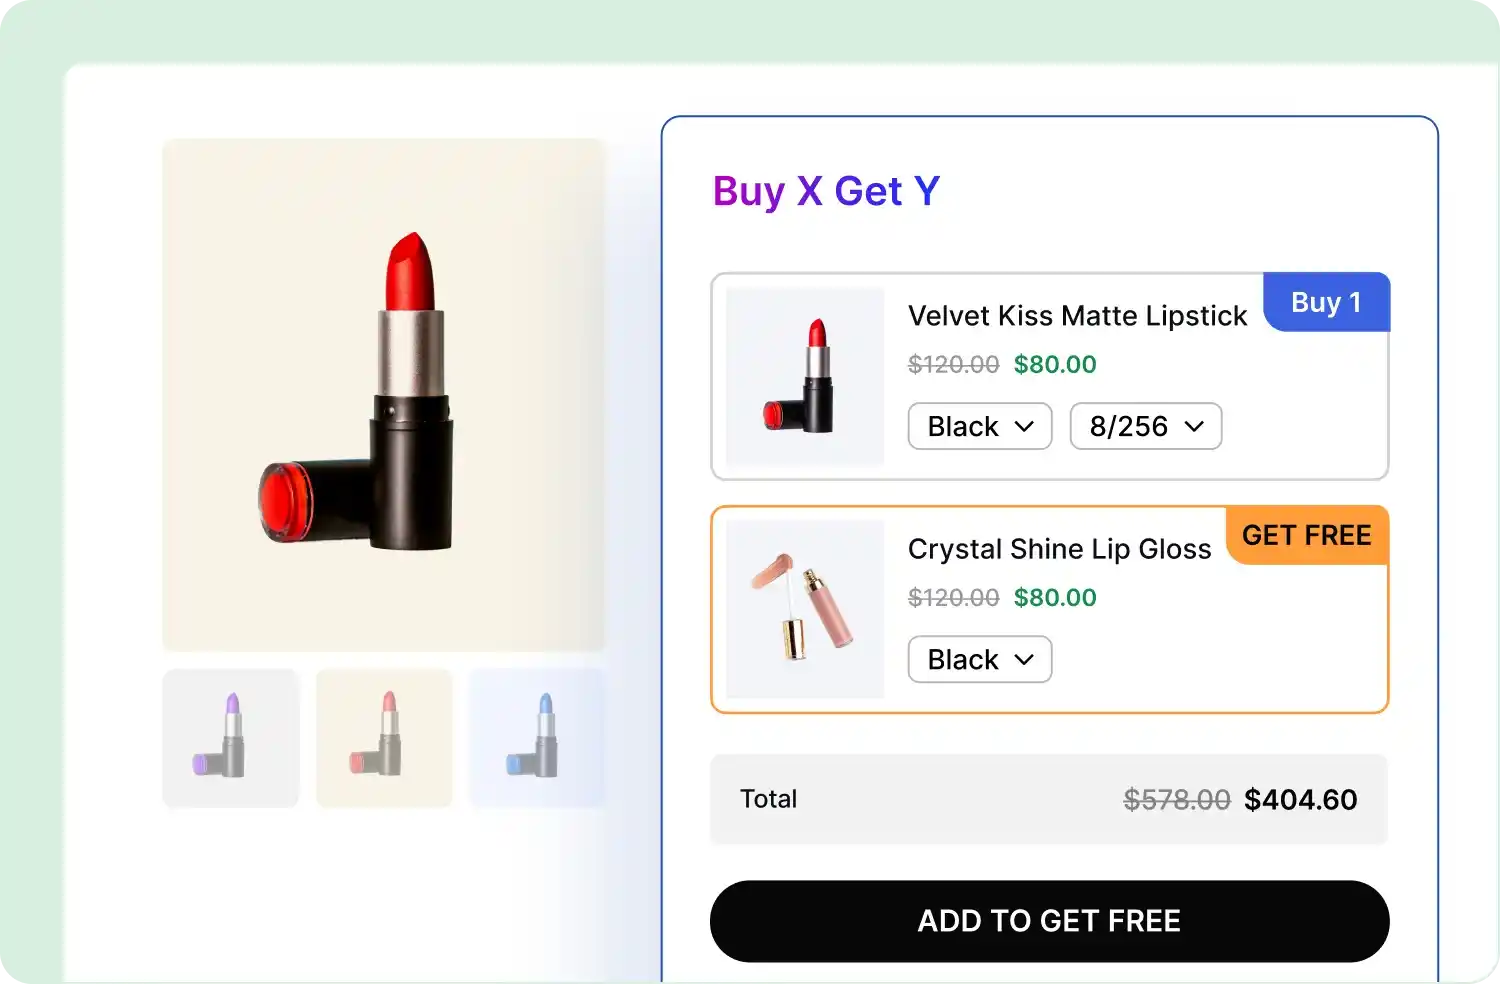This screenshot has width=1500, height=984.
Task: Click the chevron icon beside Black for the lipstick
Action: pos(1024,426)
